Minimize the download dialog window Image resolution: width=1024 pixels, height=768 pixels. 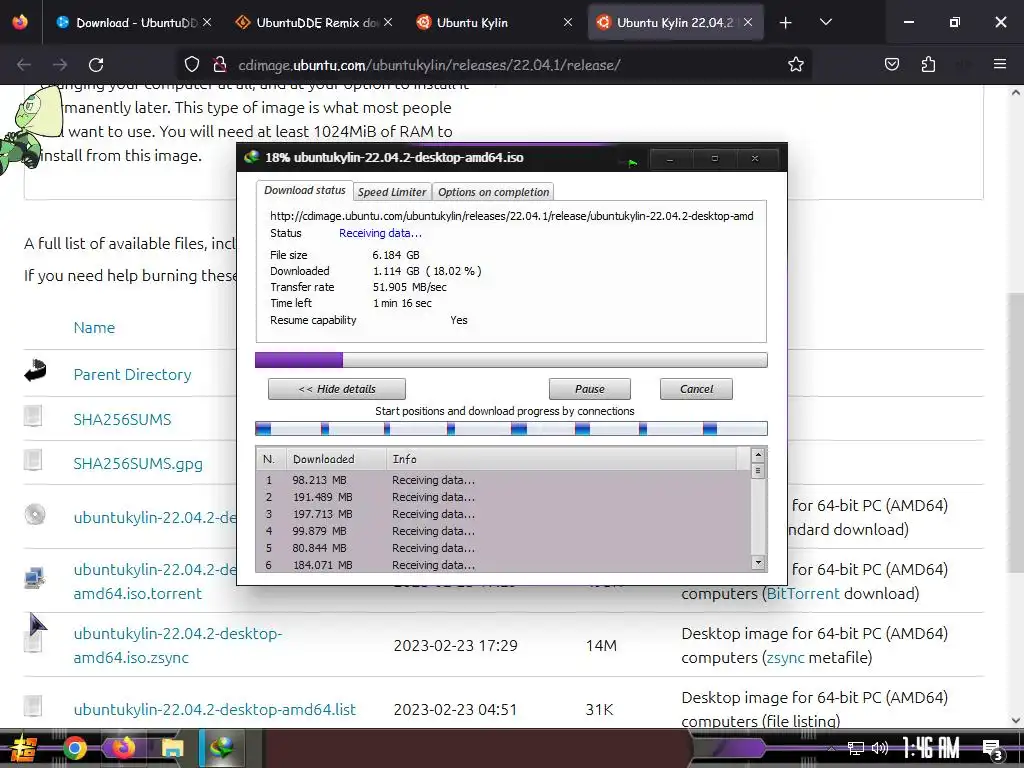pos(670,159)
